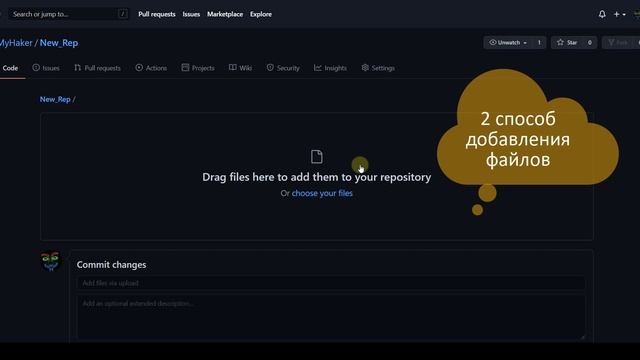Viewport: 640px width, 360px height.
Task: Switch to the Security tab
Action: click(283, 68)
